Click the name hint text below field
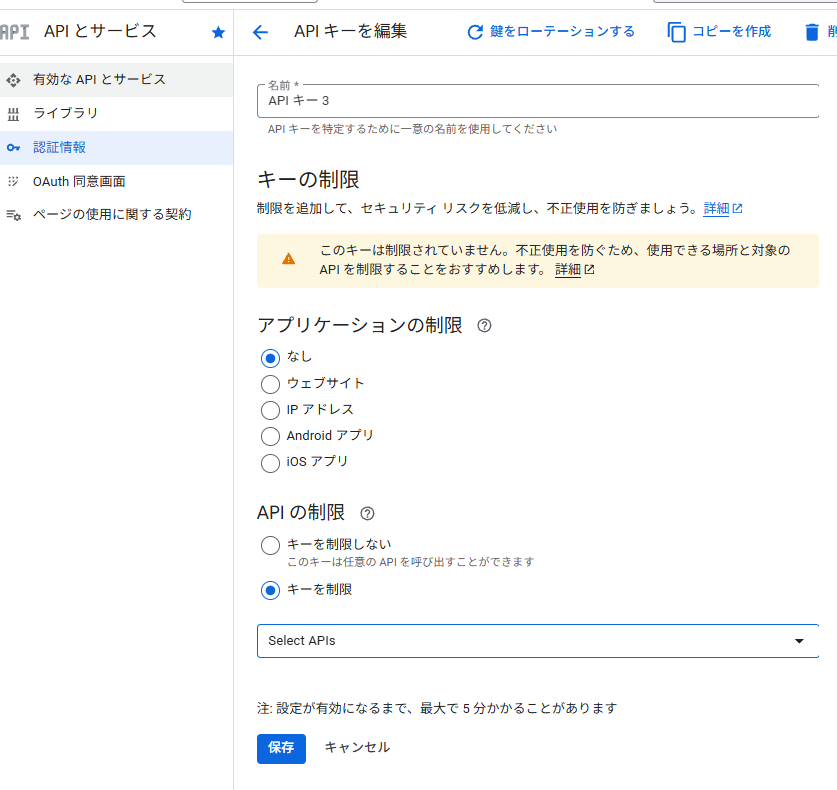The height and width of the screenshot is (790, 837). [x=412, y=129]
